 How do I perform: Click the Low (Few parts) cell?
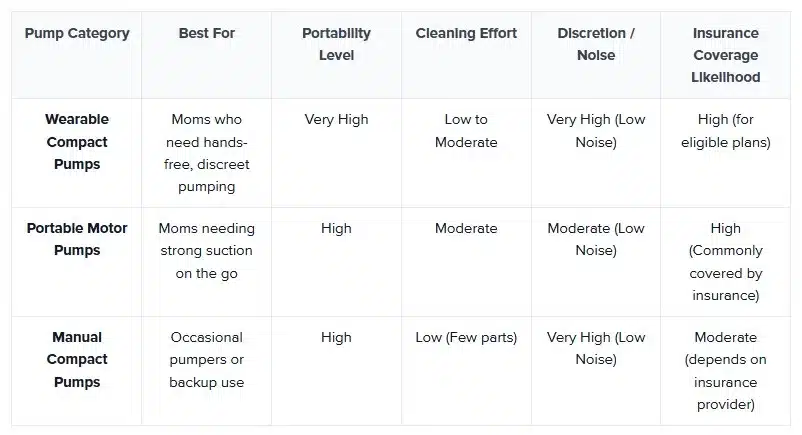466,338
